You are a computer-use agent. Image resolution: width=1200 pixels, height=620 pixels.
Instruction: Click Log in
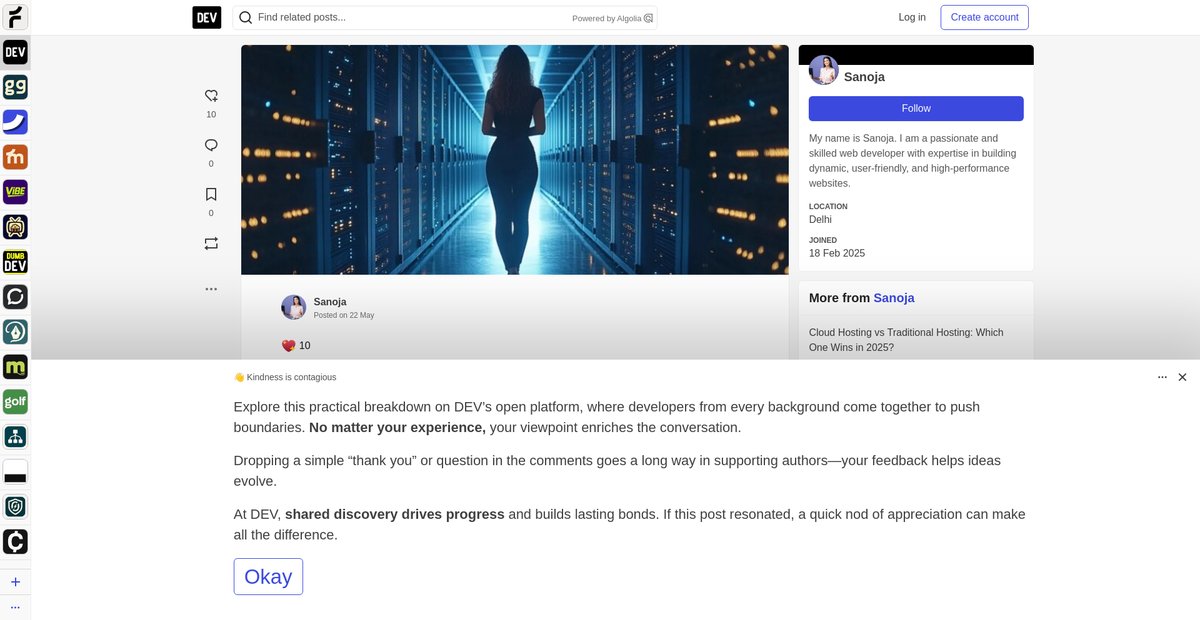[912, 17]
